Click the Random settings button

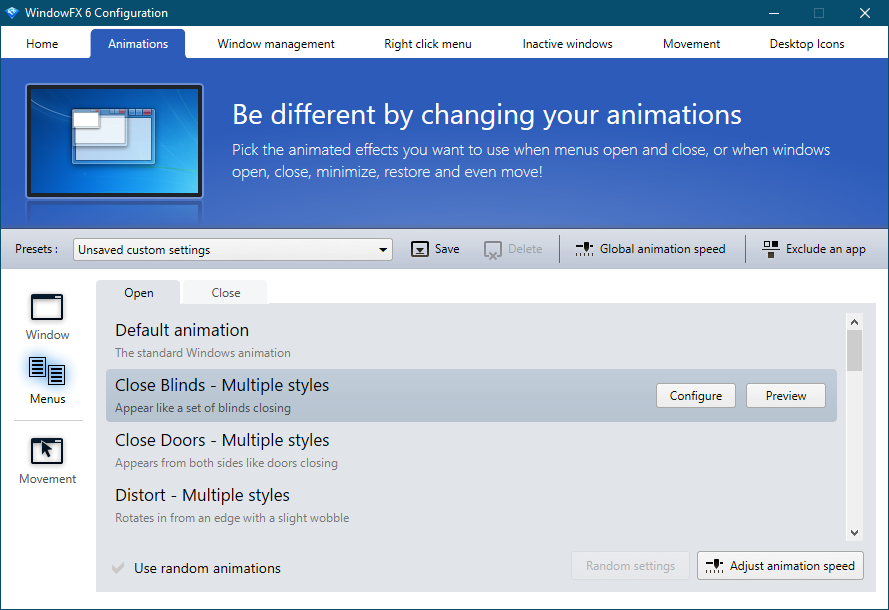(630, 566)
